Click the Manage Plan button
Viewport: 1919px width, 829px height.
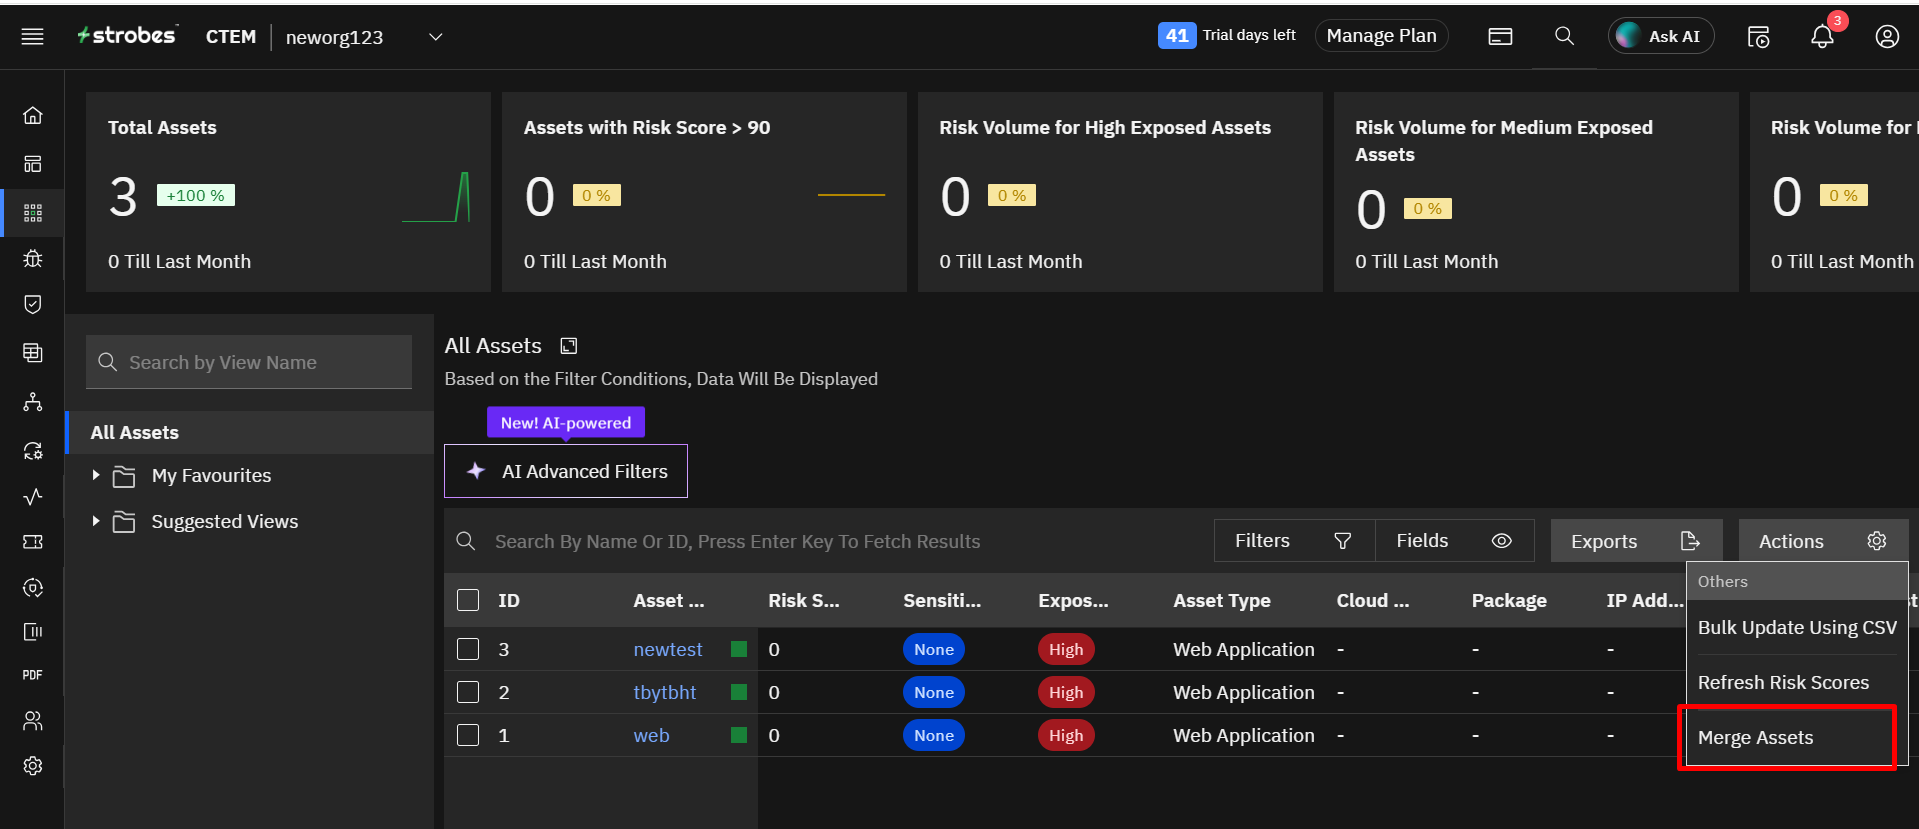pyautogui.click(x=1381, y=36)
